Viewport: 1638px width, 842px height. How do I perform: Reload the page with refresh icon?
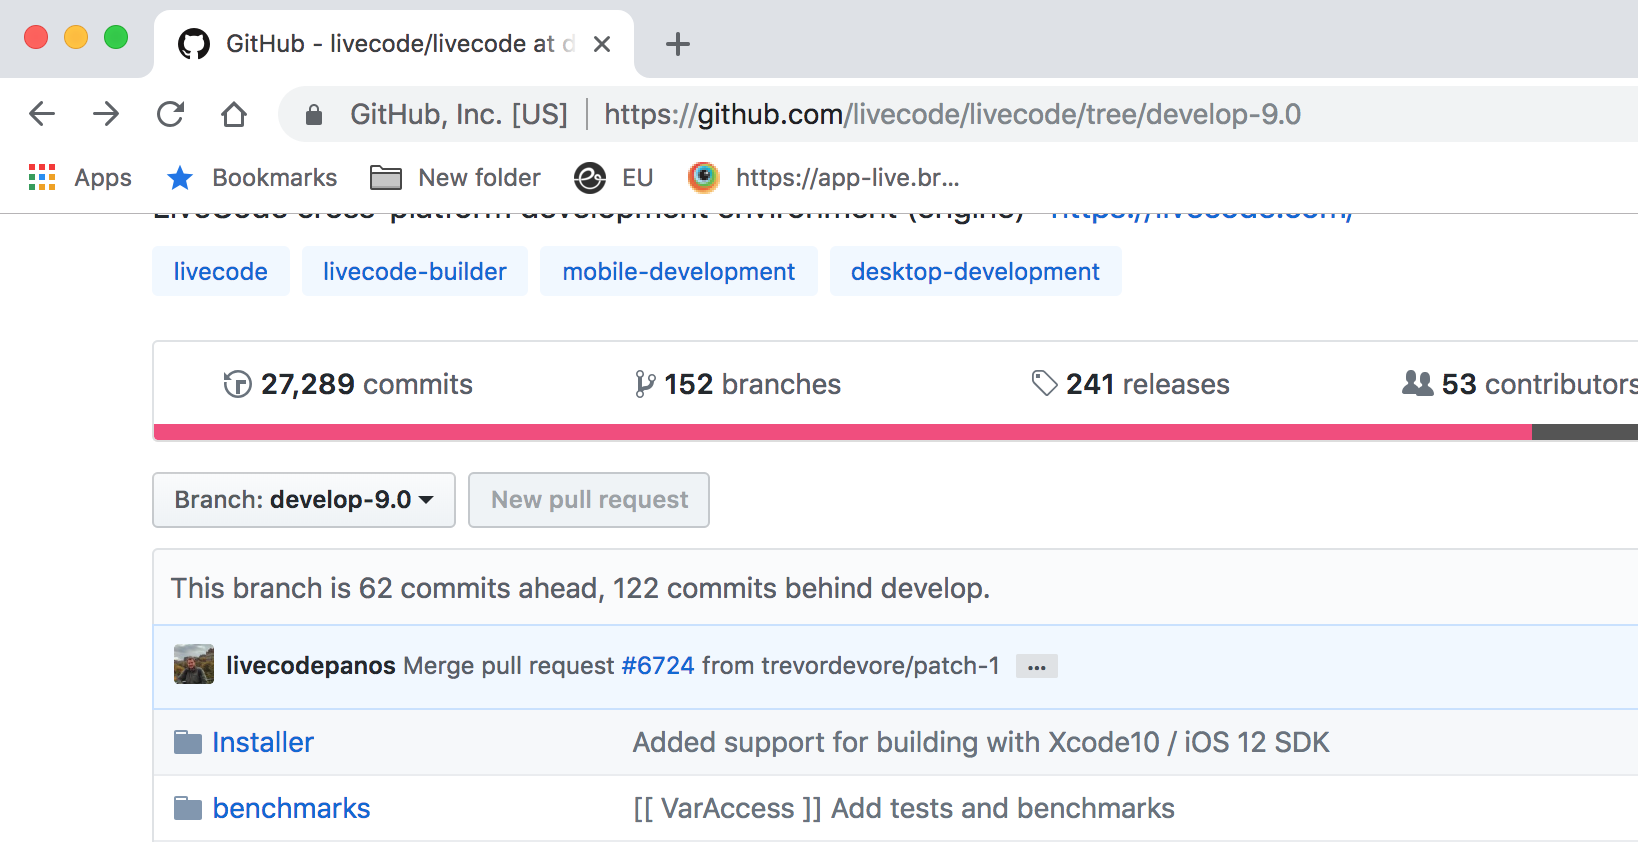pos(170,114)
